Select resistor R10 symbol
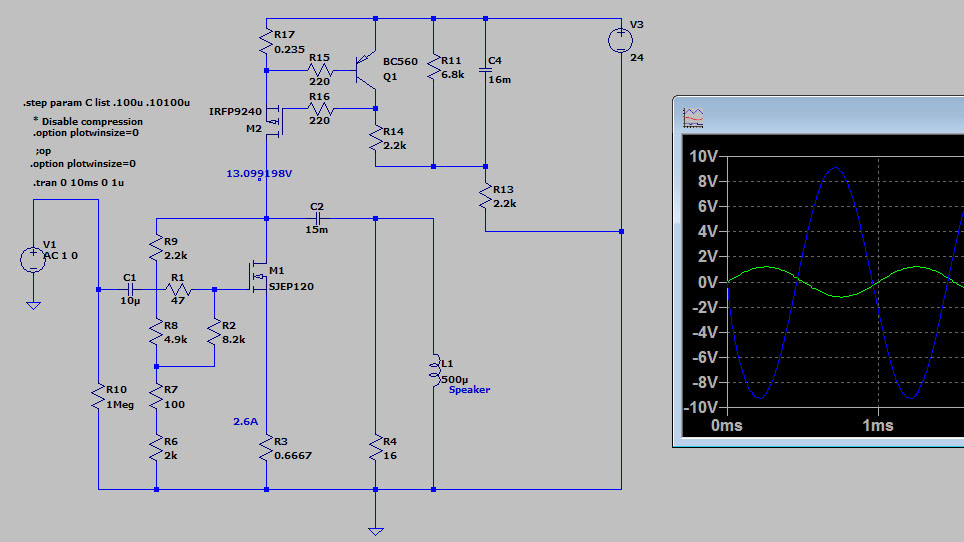 pos(98,397)
